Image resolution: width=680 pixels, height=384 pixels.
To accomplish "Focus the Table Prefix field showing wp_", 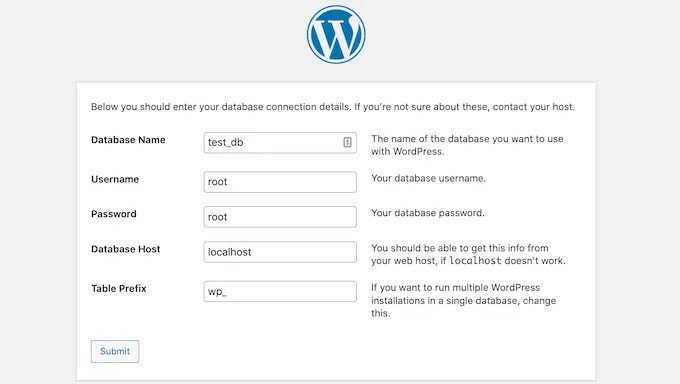I will [x=280, y=292].
